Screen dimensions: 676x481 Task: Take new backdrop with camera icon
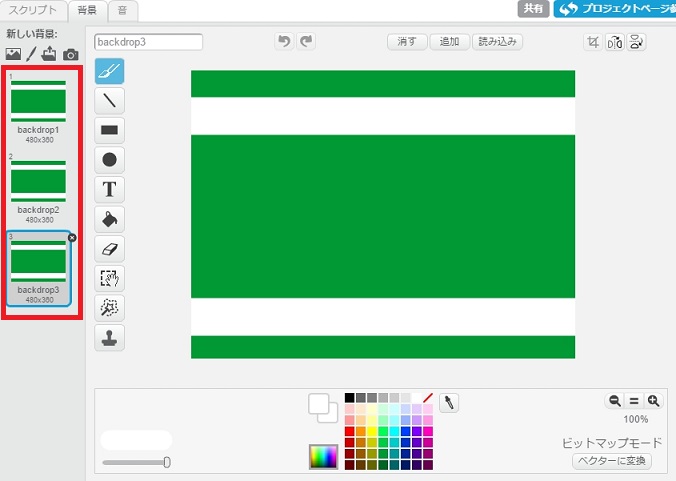71,54
